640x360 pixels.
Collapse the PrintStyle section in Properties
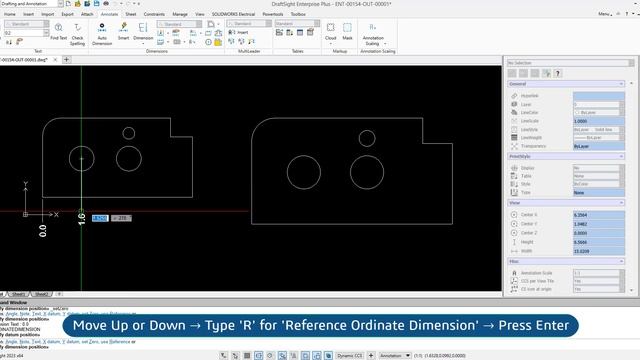[x=621, y=156]
